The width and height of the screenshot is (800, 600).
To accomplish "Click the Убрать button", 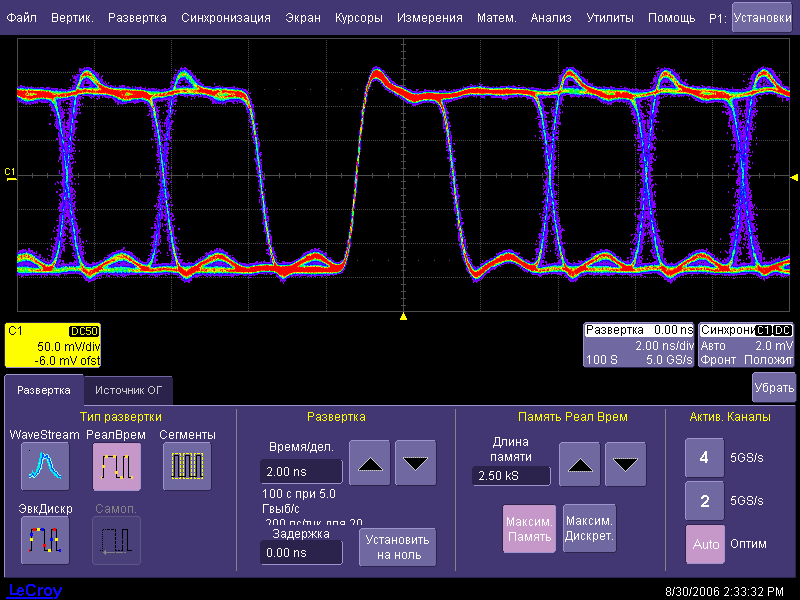I will click(x=773, y=387).
